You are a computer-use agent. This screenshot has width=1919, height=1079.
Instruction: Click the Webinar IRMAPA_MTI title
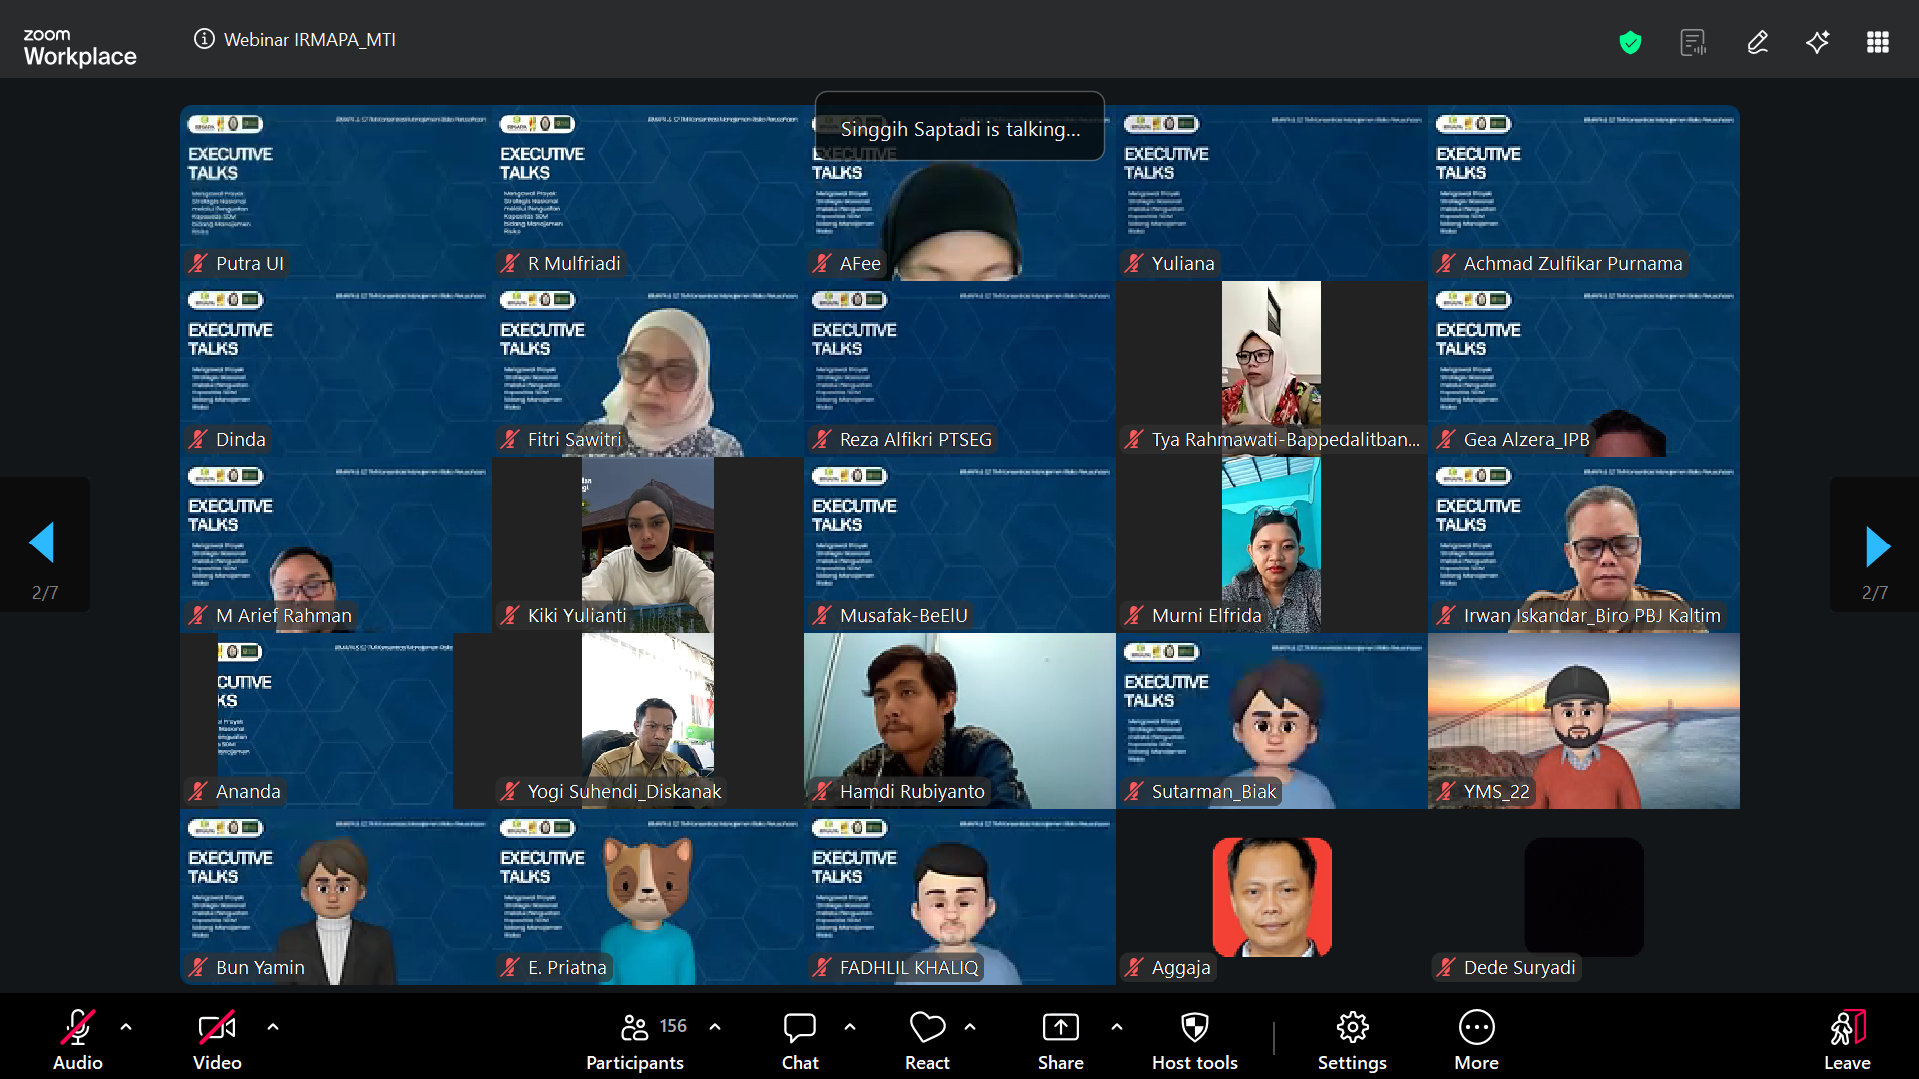(x=310, y=40)
